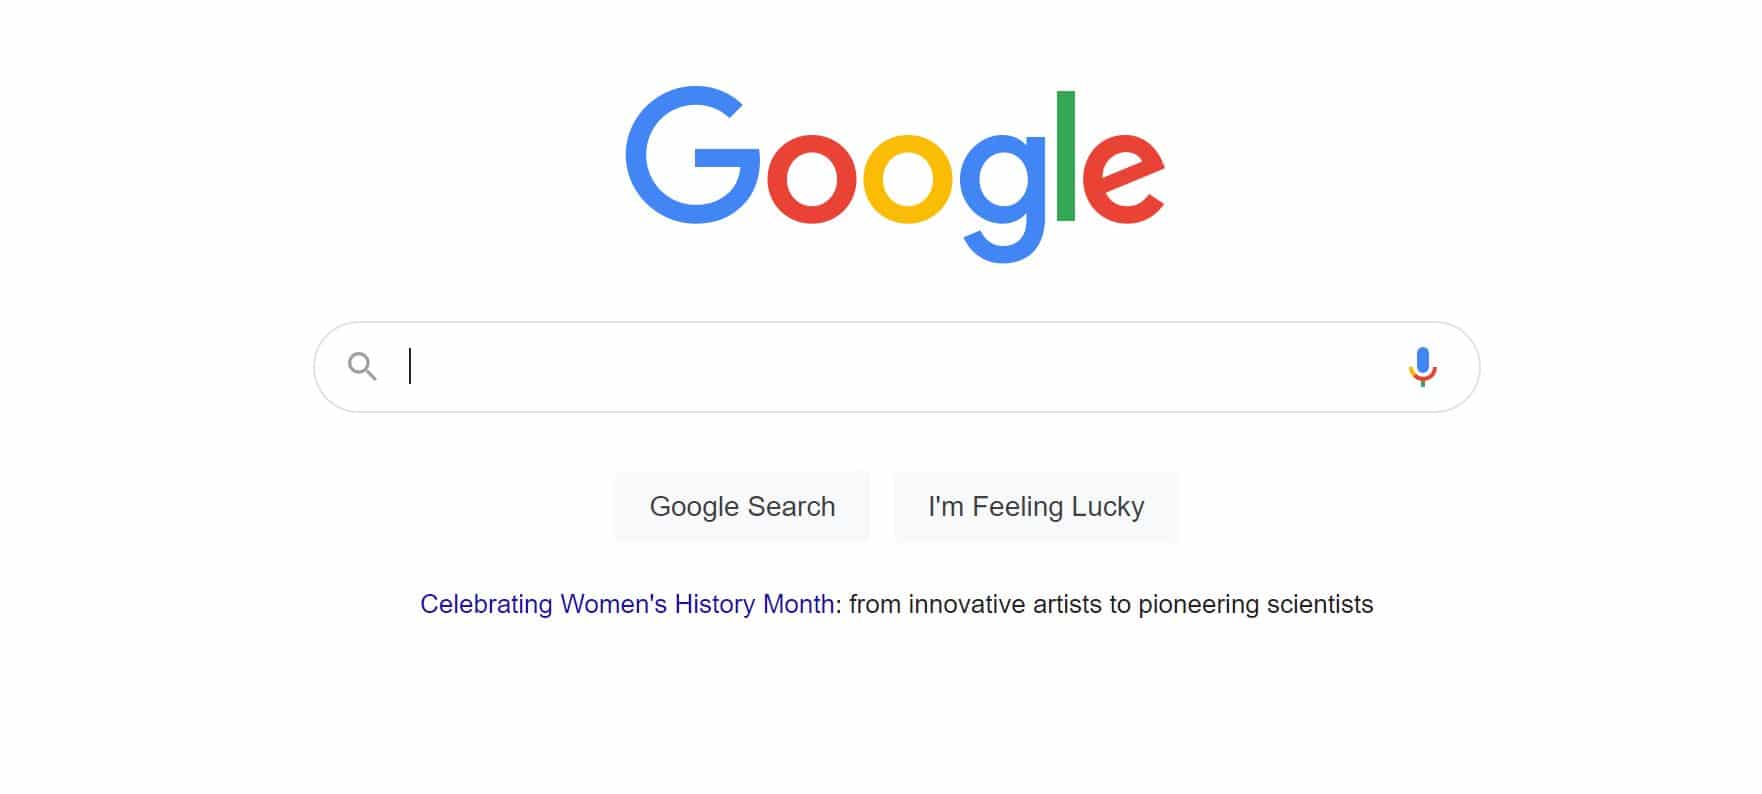Click the Google Search button
Image resolution: width=1762 pixels, height=794 pixels.
tap(742, 506)
